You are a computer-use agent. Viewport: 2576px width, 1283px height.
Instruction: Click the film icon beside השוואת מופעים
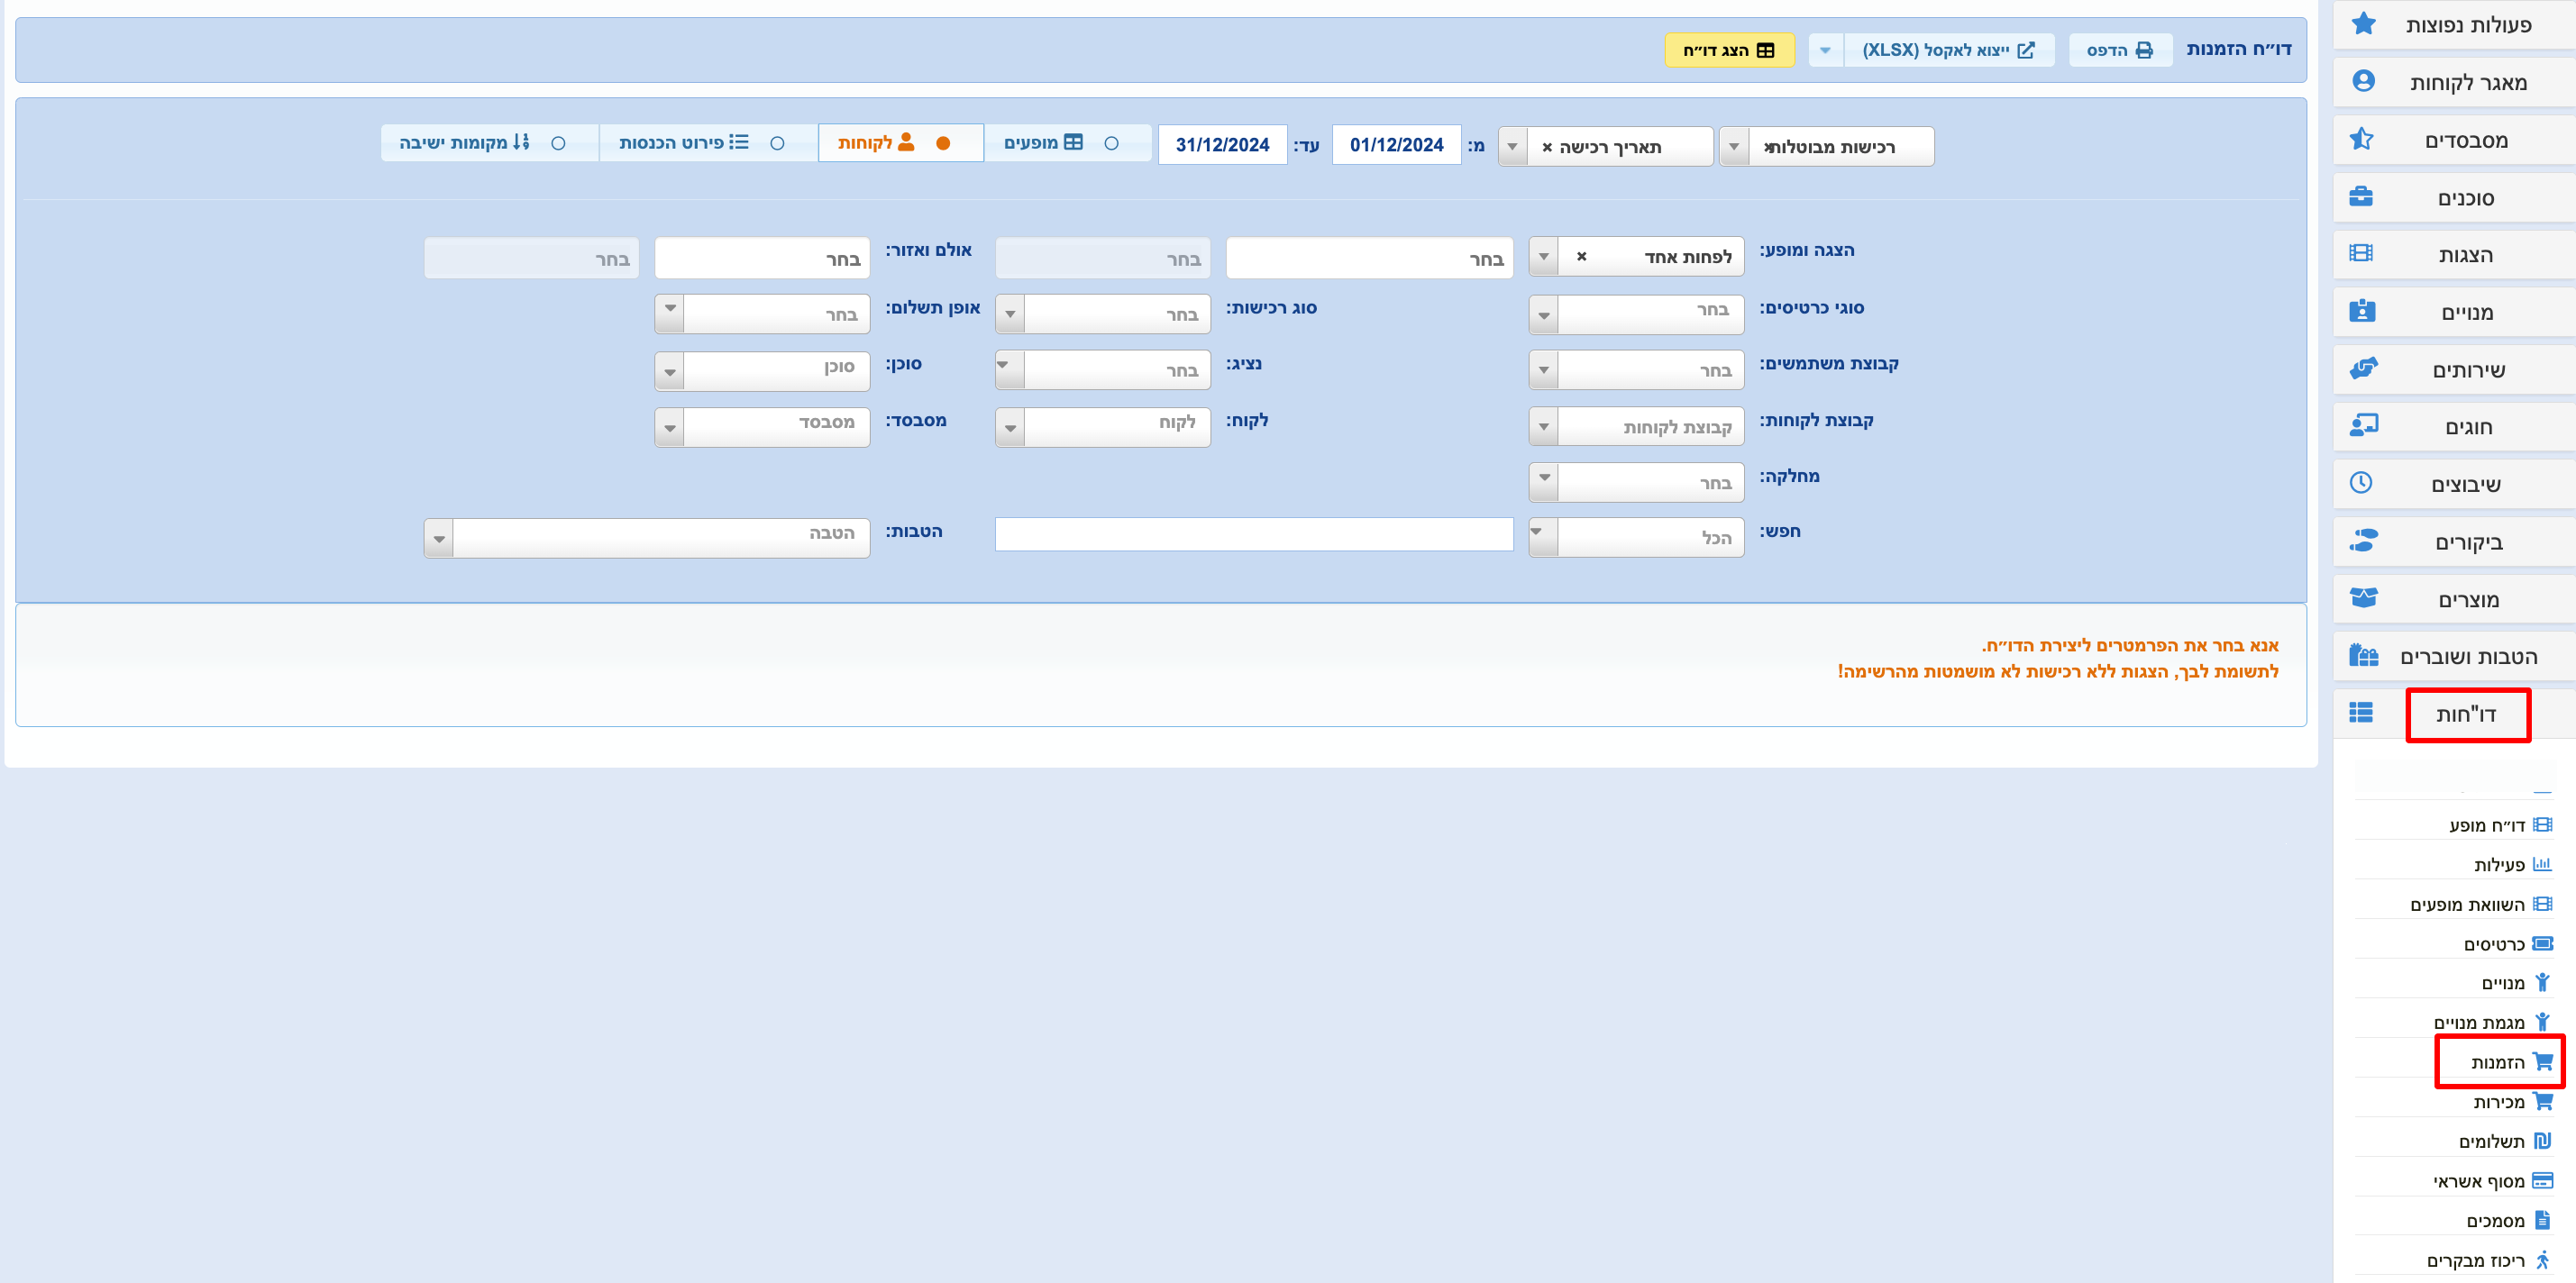pyautogui.click(x=2543, y=904)
